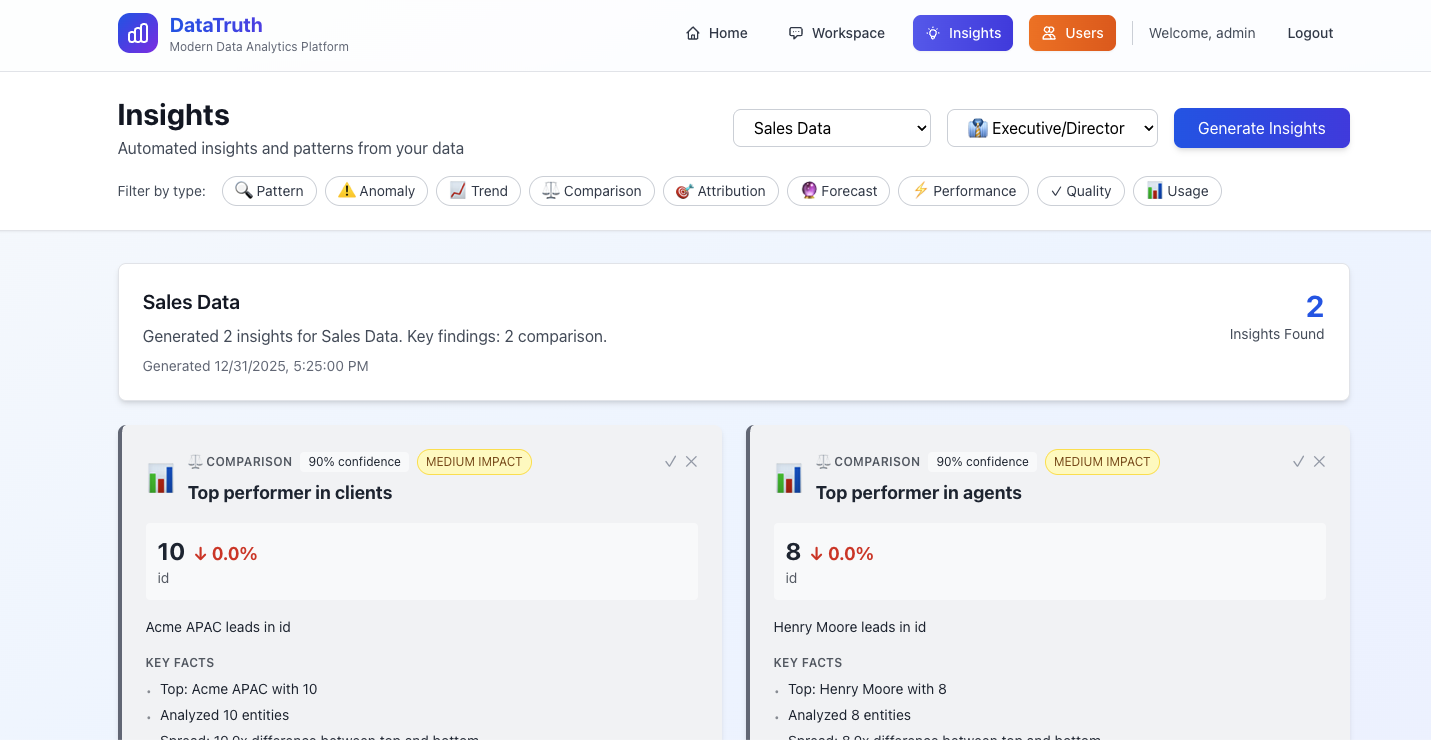Go to the Workspace section

836,32
